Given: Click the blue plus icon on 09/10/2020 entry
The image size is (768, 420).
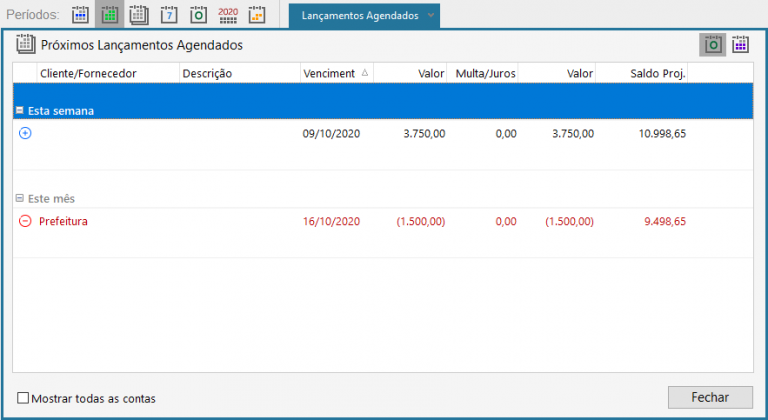Looking at the screenshot, I should (25, 133).
